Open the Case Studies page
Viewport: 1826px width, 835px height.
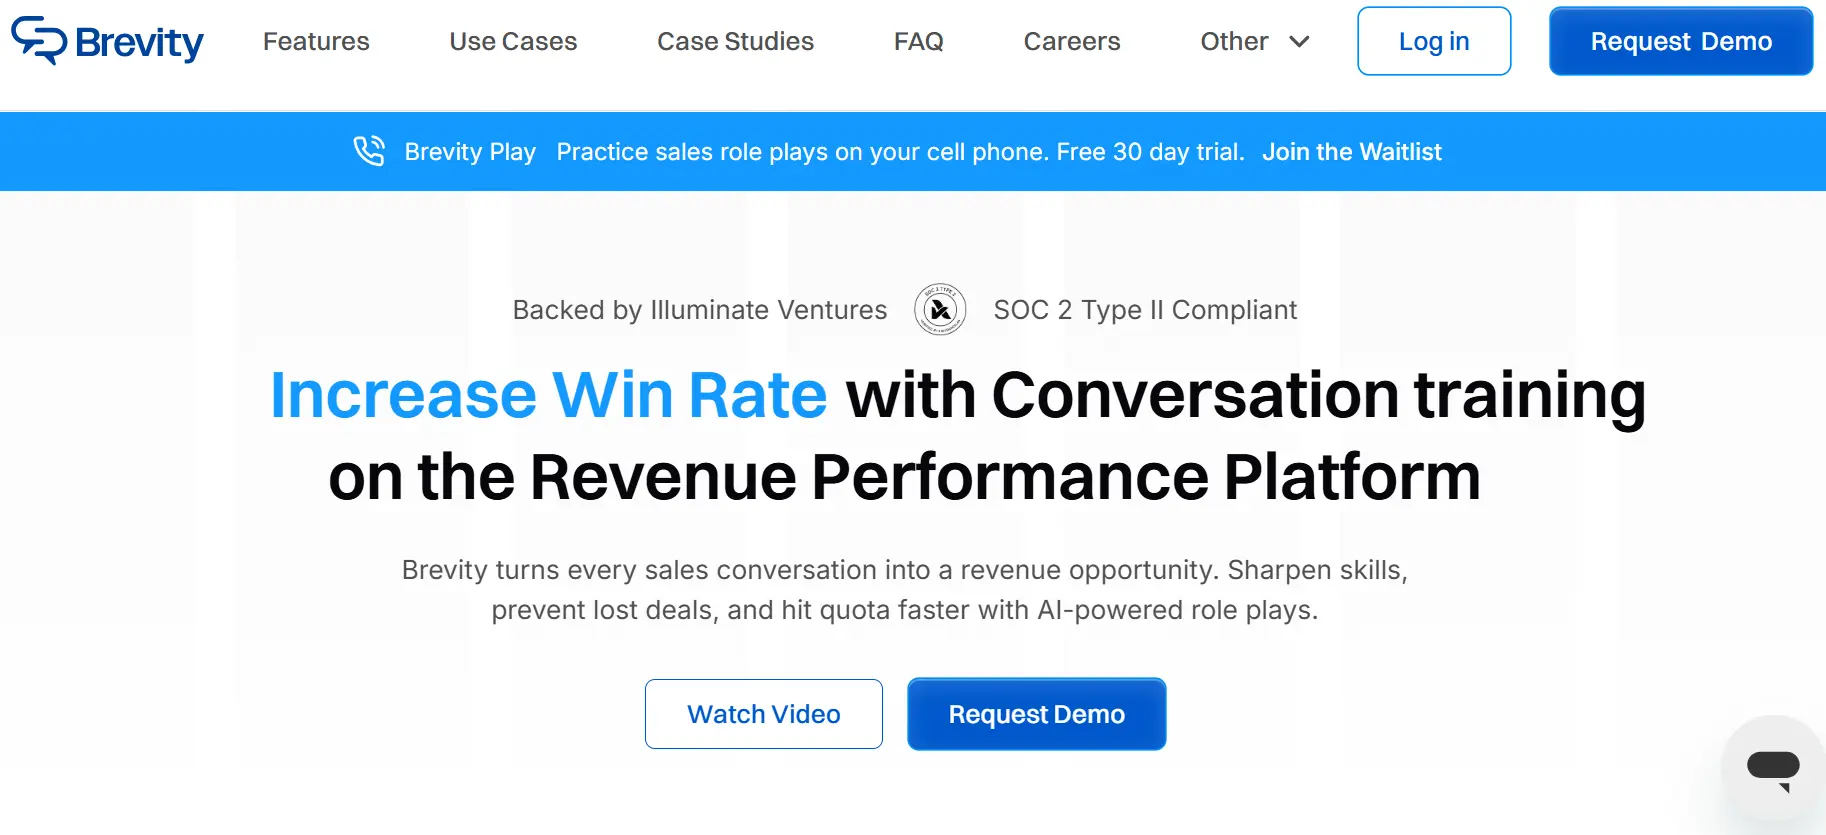tap(735, 42)
